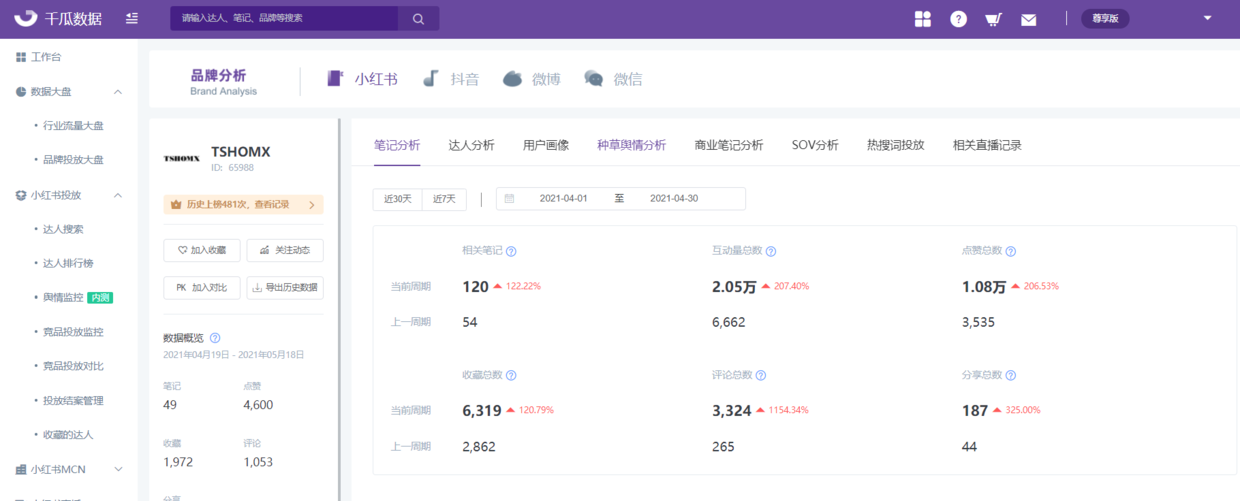Screen dimensions: 1240x501
Task: Switch to 笔记分析 tab
Action: click(397, 145)
